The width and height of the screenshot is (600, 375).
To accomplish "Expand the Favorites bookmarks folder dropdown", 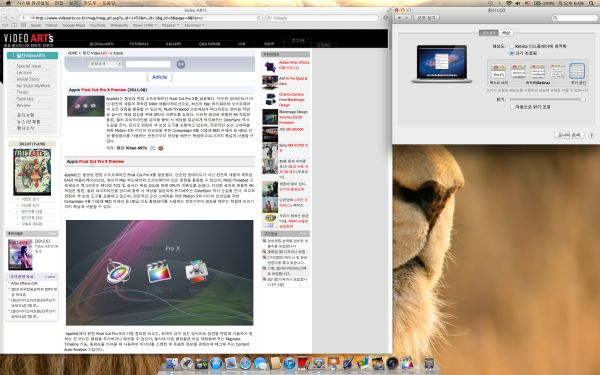I will coord(194,25).
